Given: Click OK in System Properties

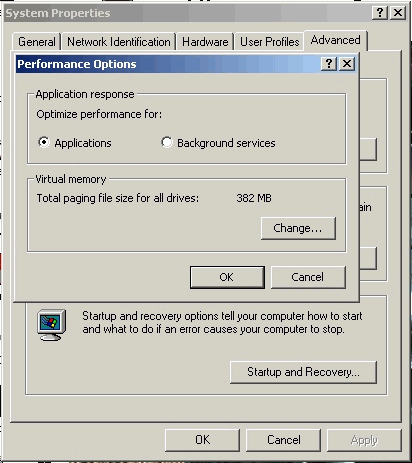Looking at the screenshot, I should 202,440.
